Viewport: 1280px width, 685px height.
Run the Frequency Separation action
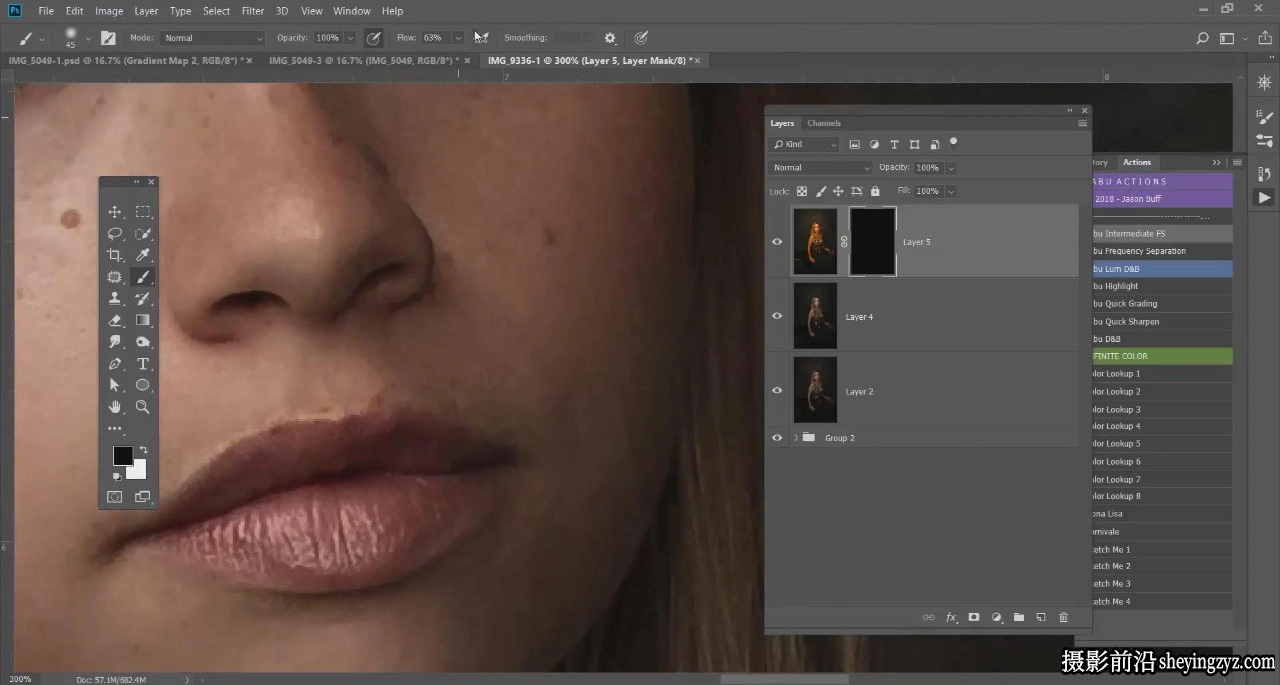1161,251
